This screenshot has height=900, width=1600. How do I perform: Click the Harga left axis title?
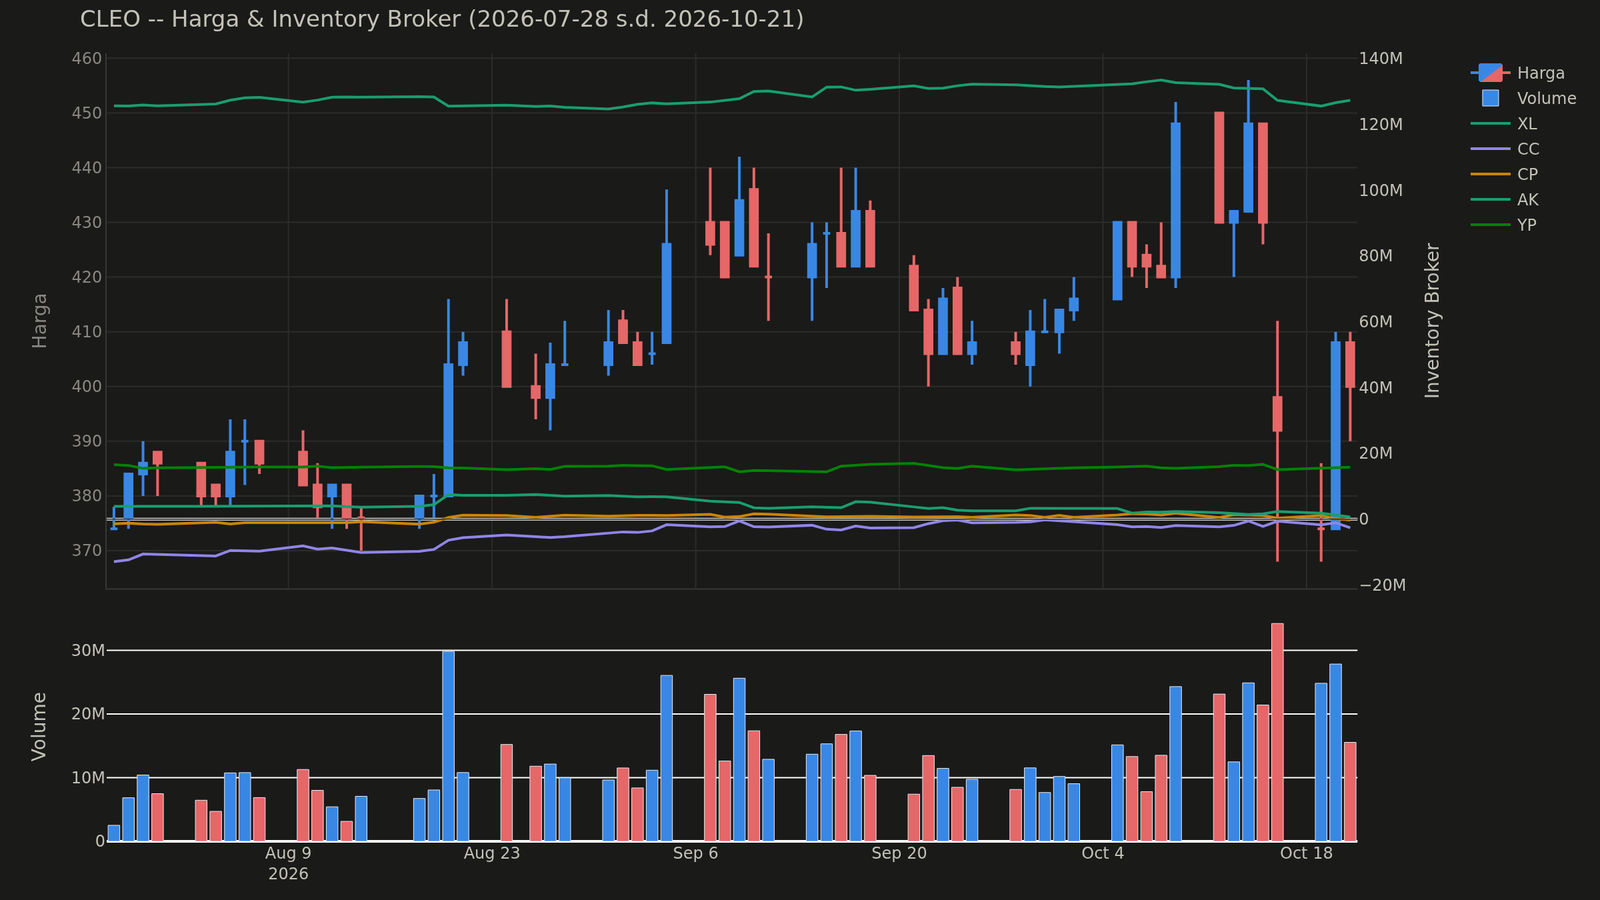pyautogui.click(x=40, y=320)
